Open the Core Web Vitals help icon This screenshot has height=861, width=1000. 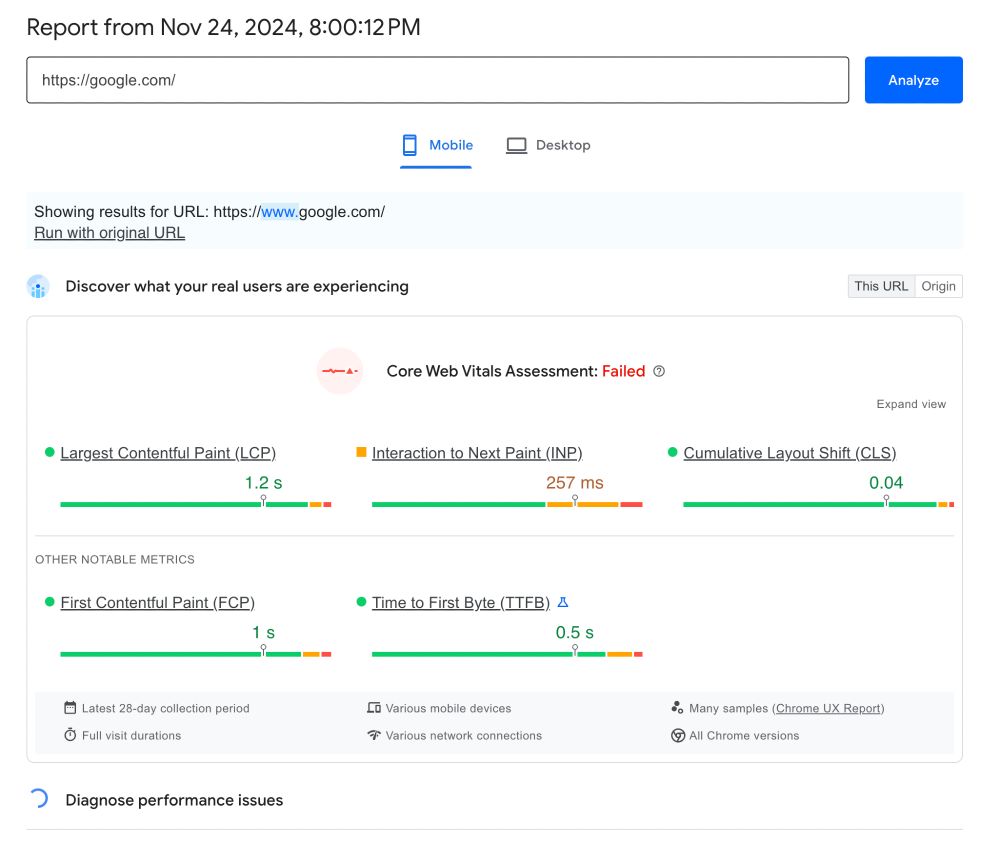(659, 371)
